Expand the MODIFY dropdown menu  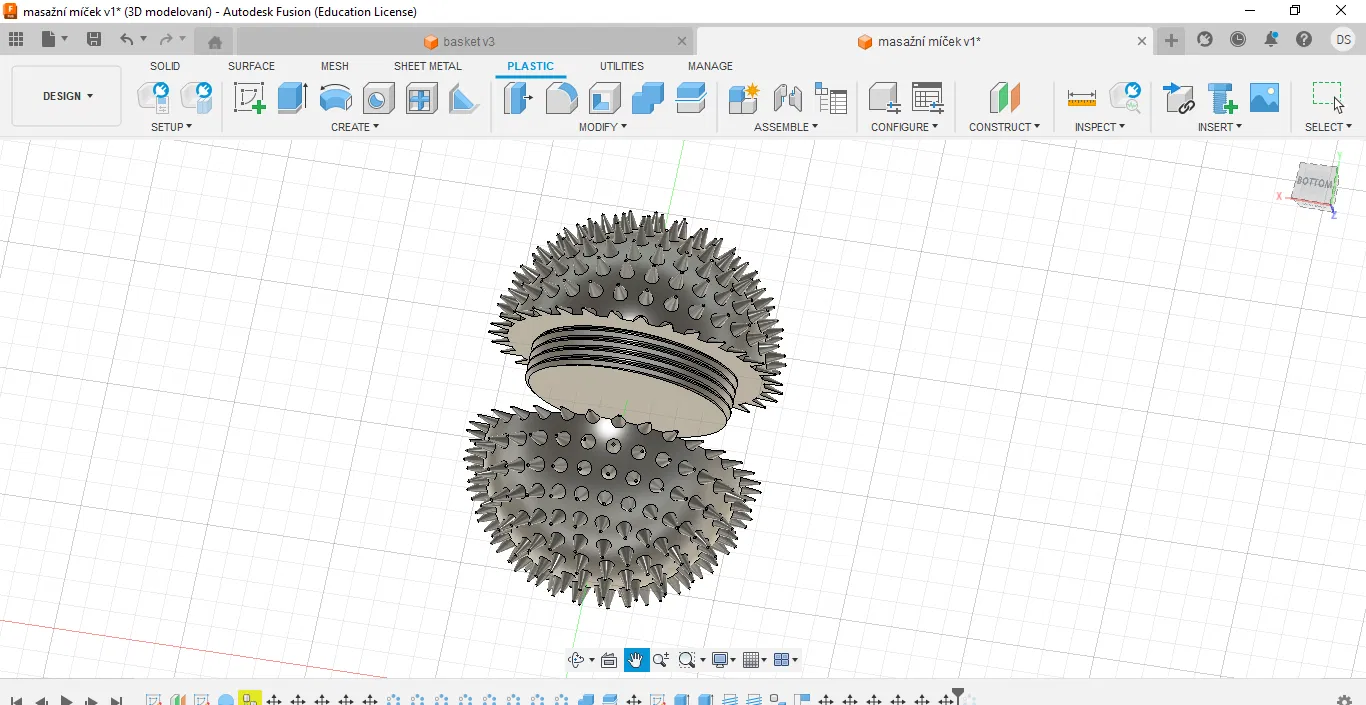[x=603, y=127]
